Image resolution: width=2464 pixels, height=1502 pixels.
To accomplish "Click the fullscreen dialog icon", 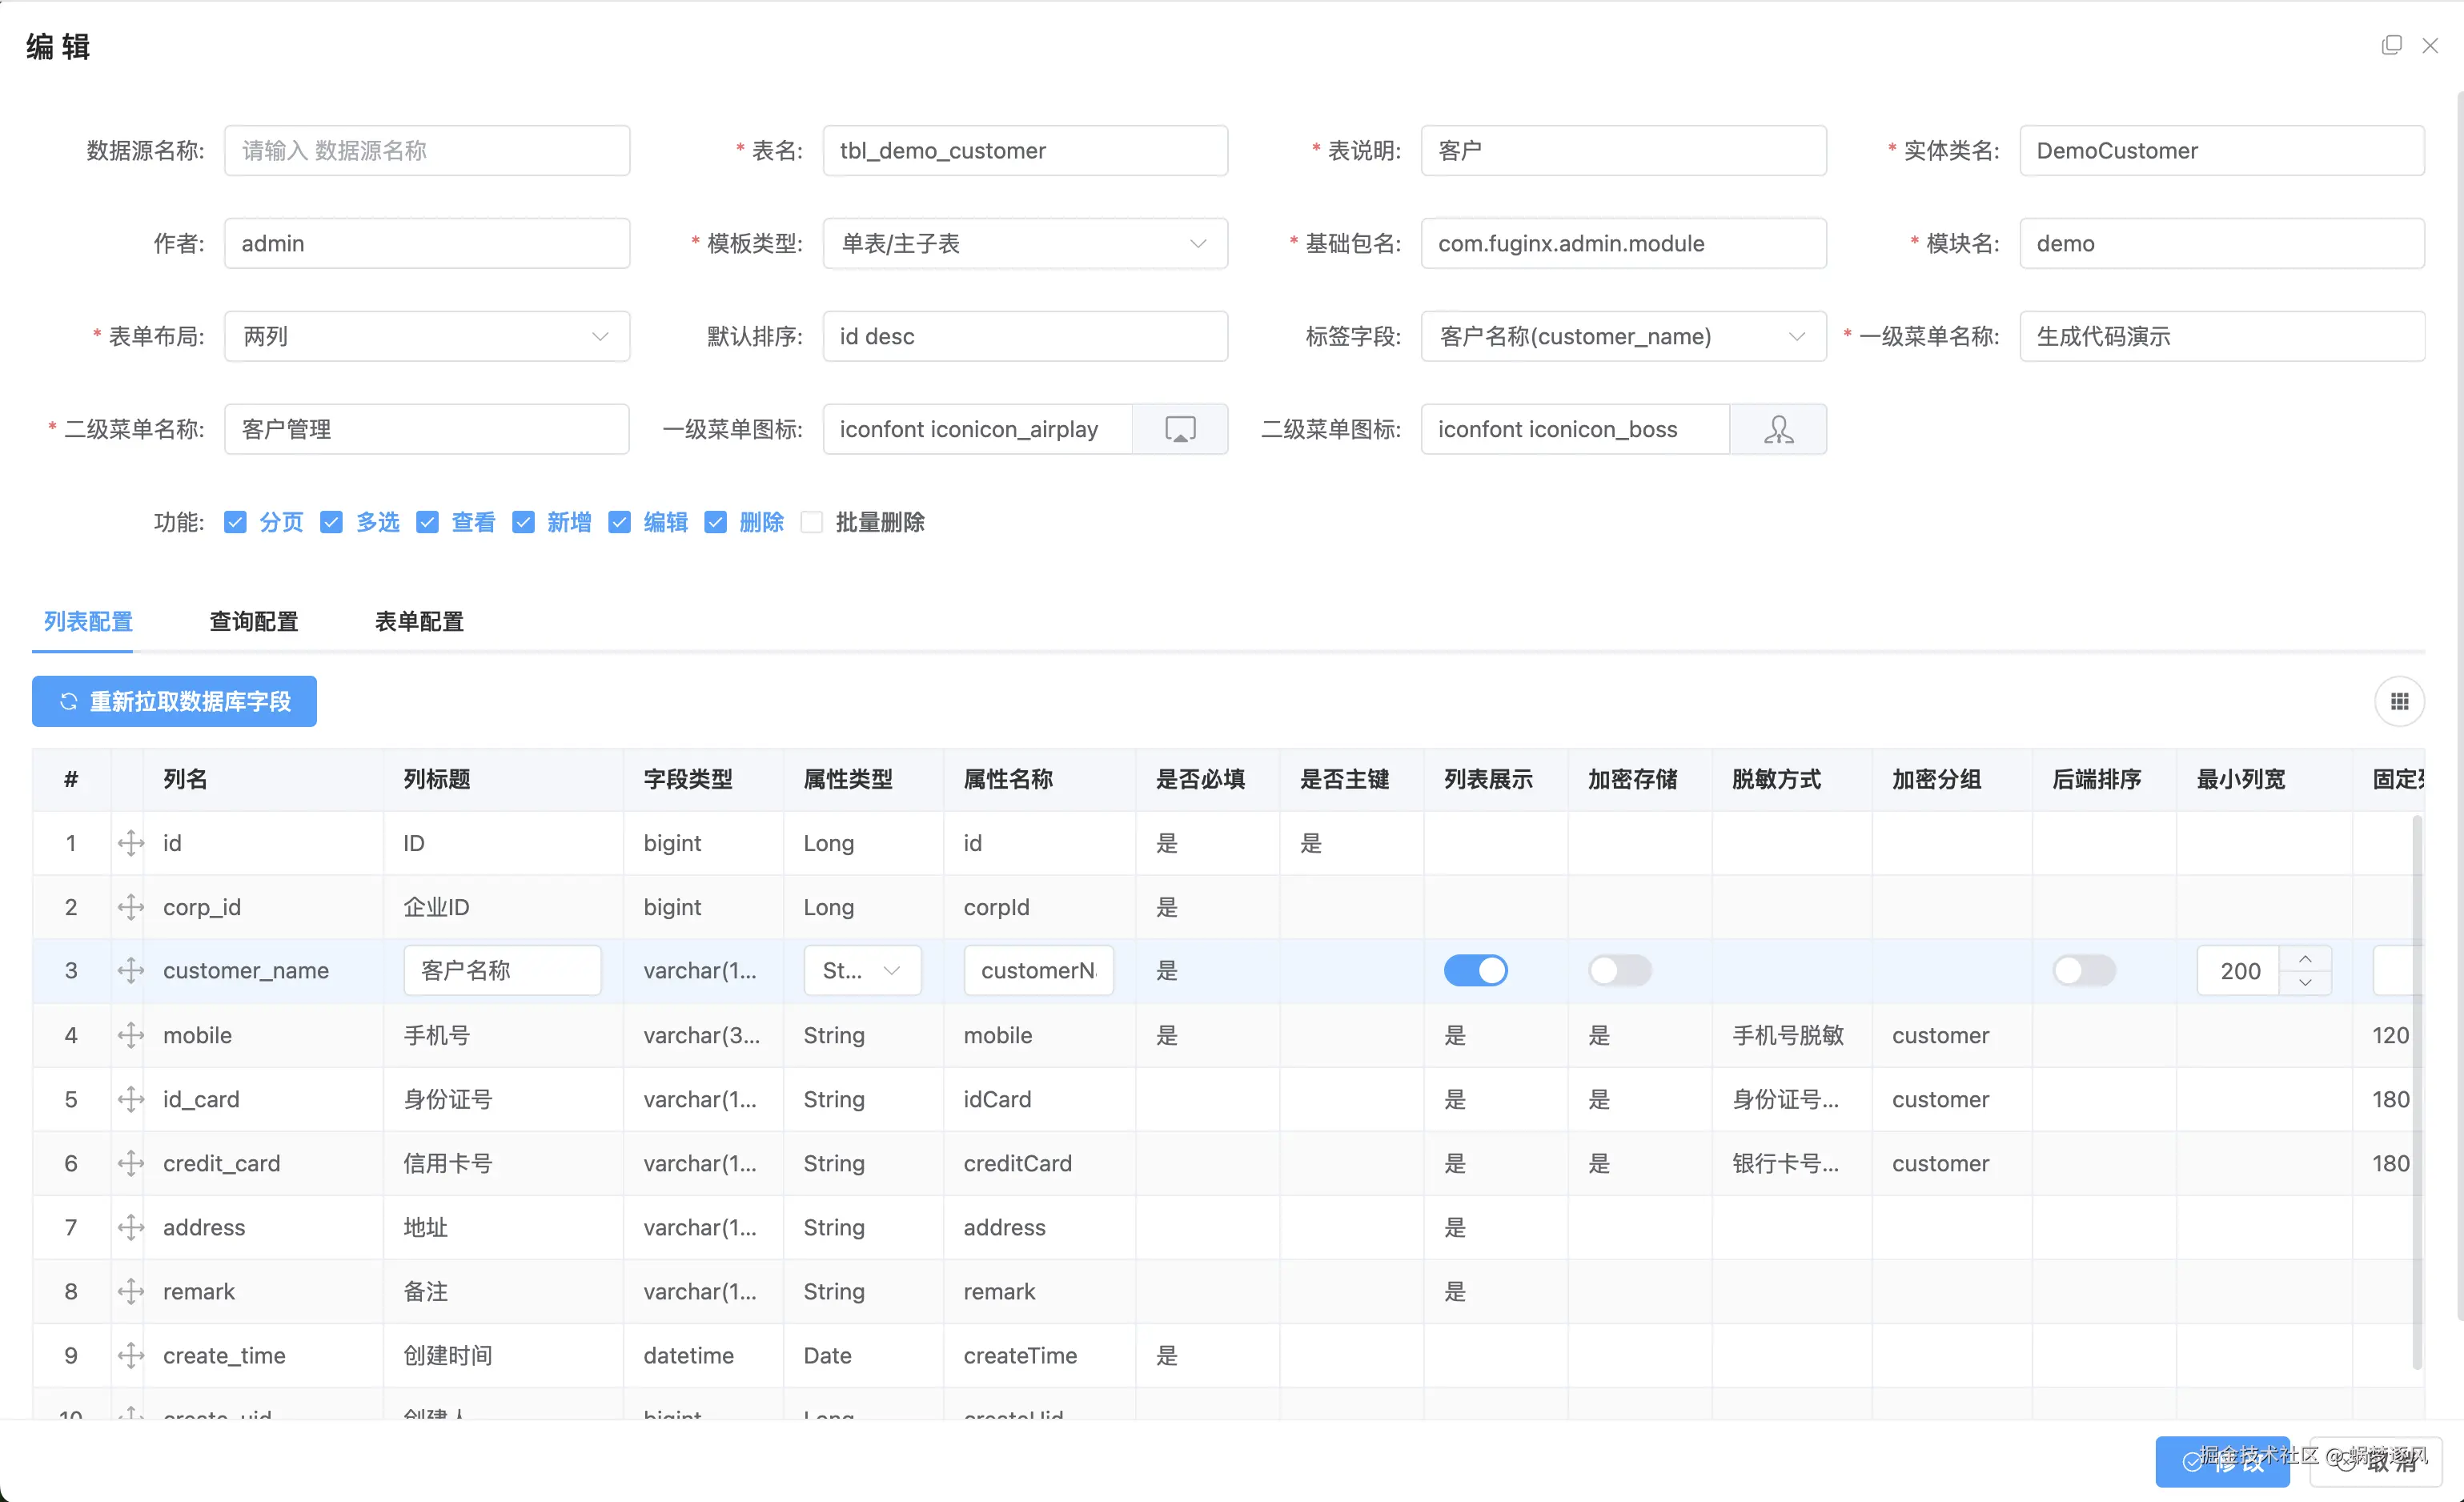I will point(2391,45).
